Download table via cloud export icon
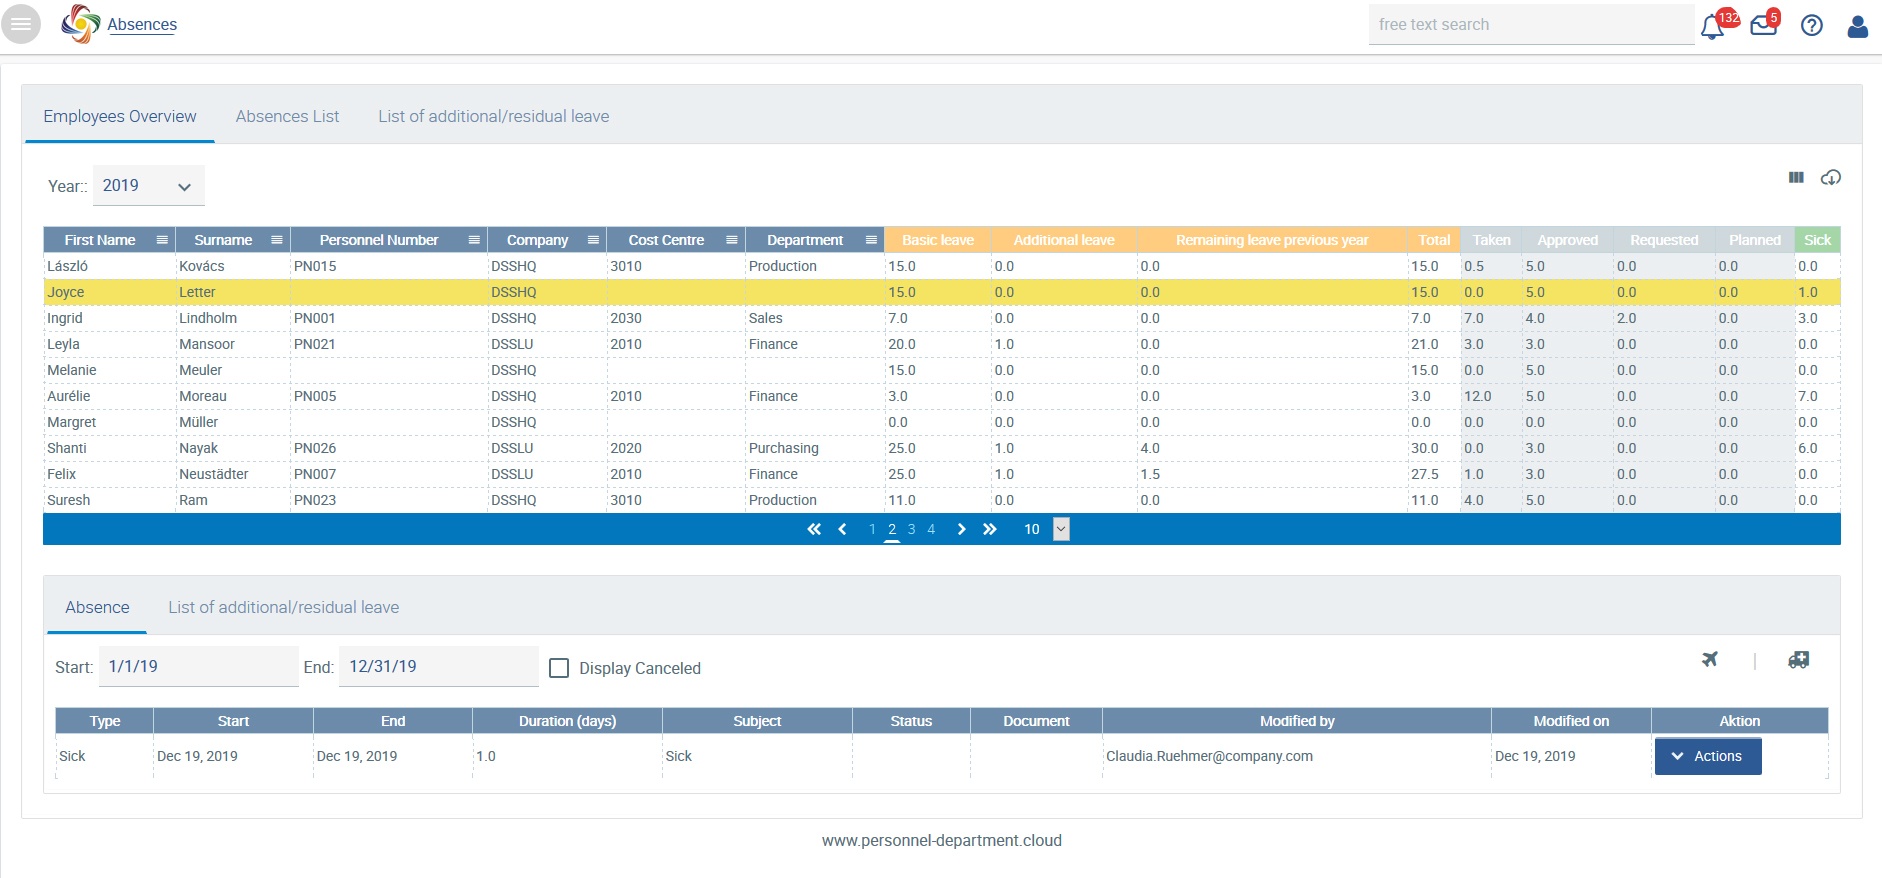This screenshot has width=1882, height=878. click(x=1830, y=177)
